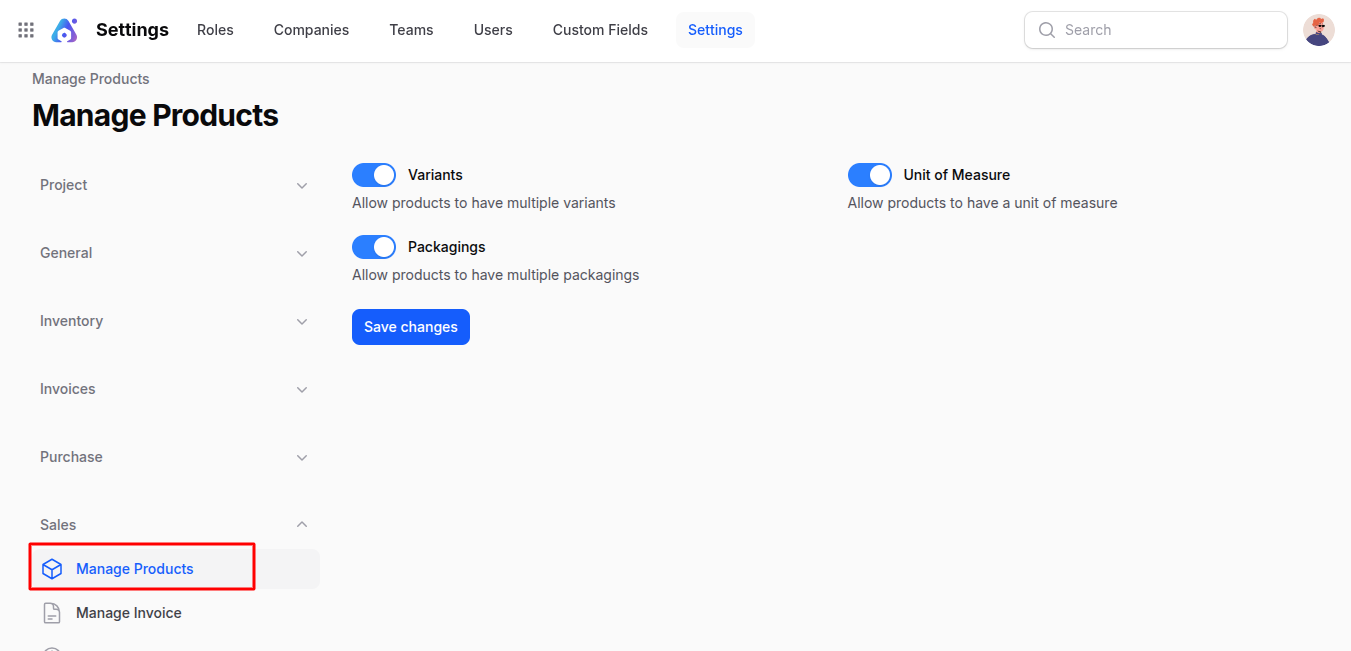This screenshot has width=1351, height=651.
Task: Click the magnifier icon in the search bar
Action: click(1046, 30)
